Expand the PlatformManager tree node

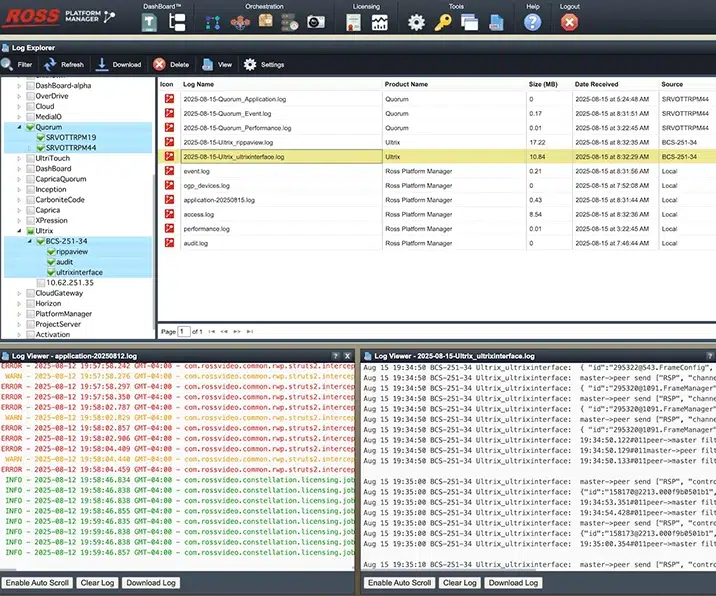click(x=19, y=314)
